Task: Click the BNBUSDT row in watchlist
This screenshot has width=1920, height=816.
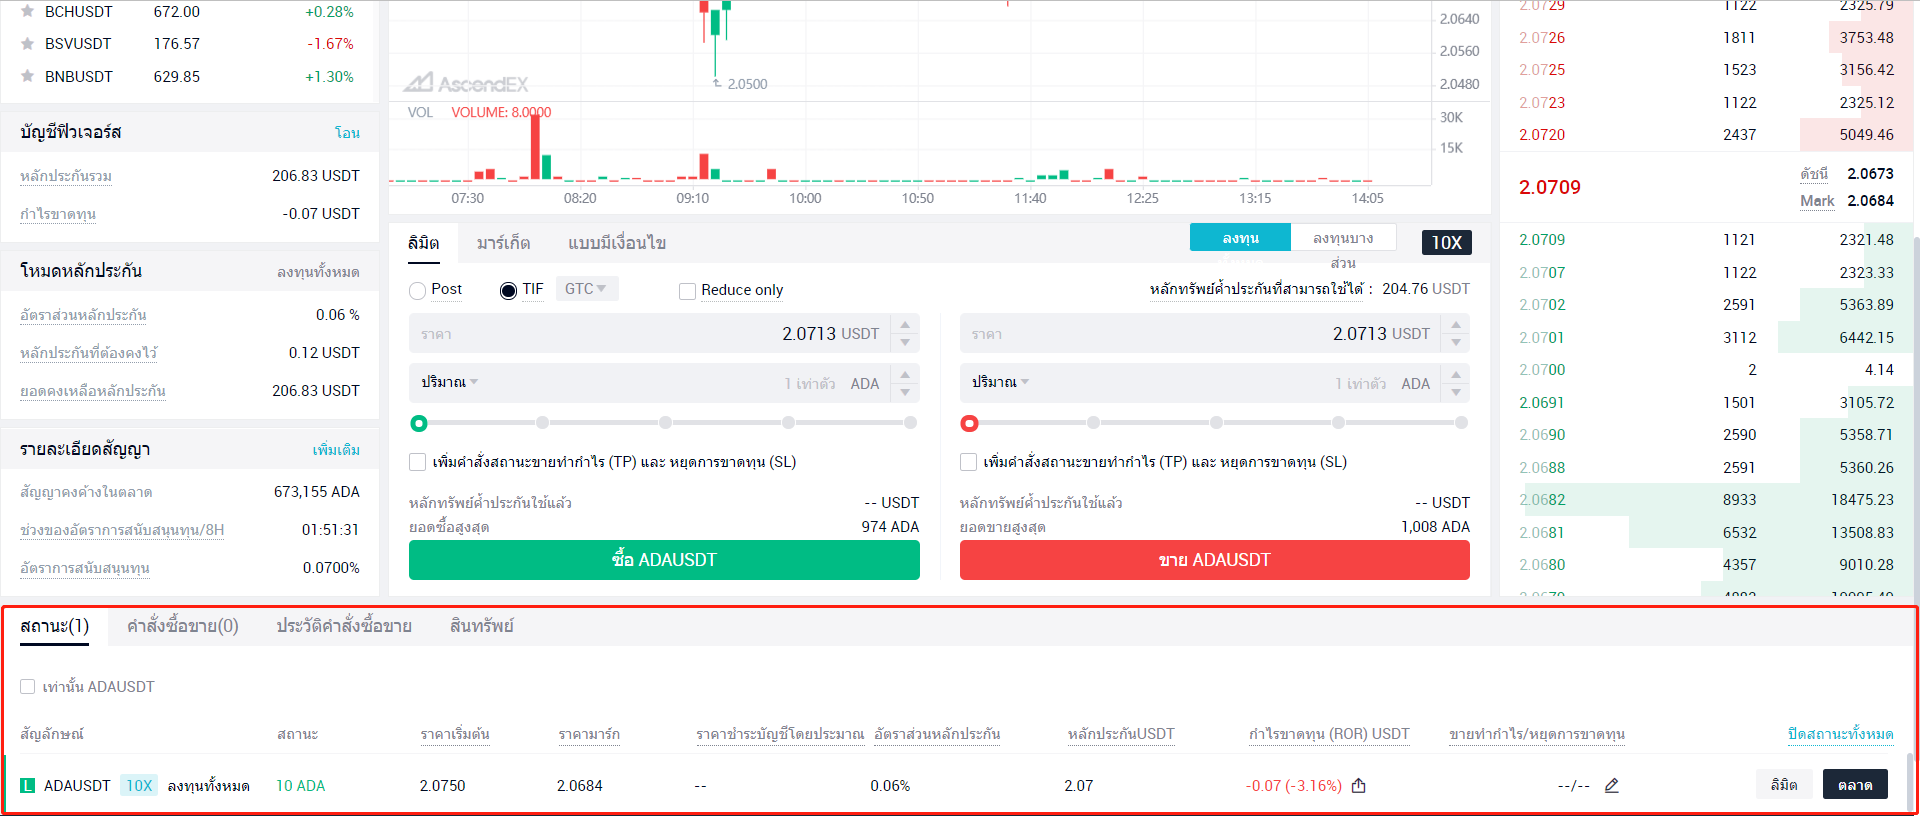Action: [x=188, y=77]
